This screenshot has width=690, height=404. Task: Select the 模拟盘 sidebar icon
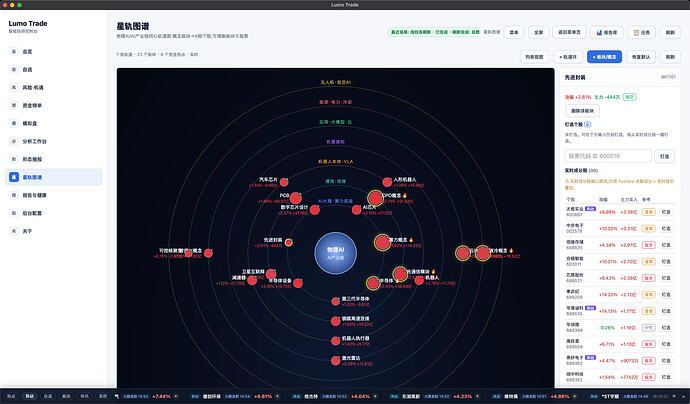click(x=14, y=123)
